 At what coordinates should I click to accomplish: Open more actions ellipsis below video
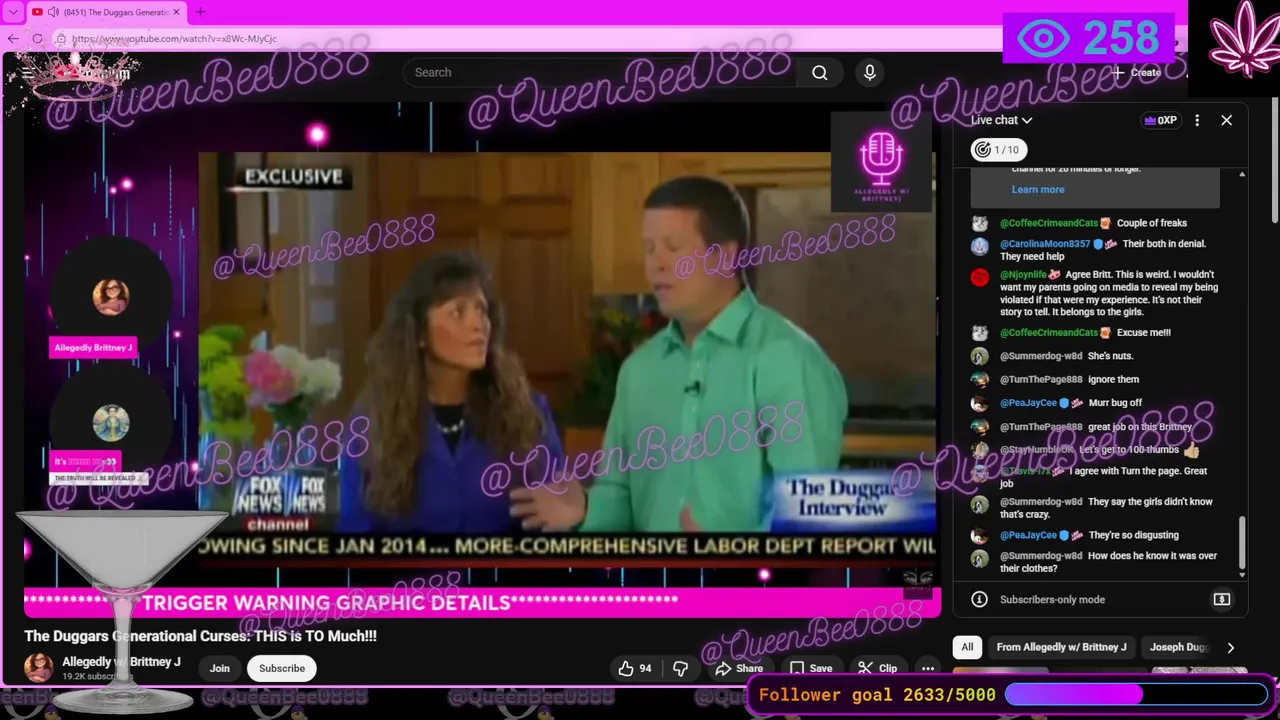pyautogui.click(x=928, y=668)
